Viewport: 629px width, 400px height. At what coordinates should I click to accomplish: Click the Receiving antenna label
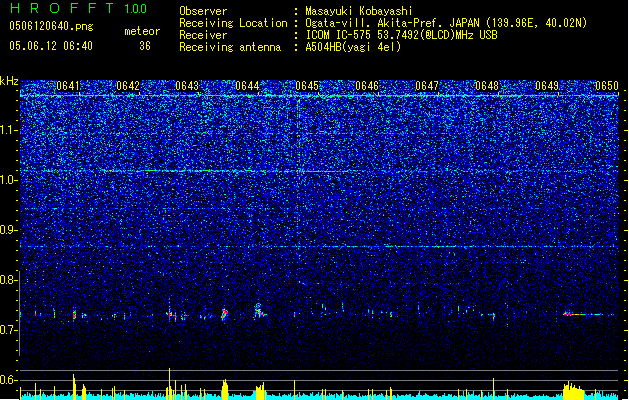click(230, 47)
